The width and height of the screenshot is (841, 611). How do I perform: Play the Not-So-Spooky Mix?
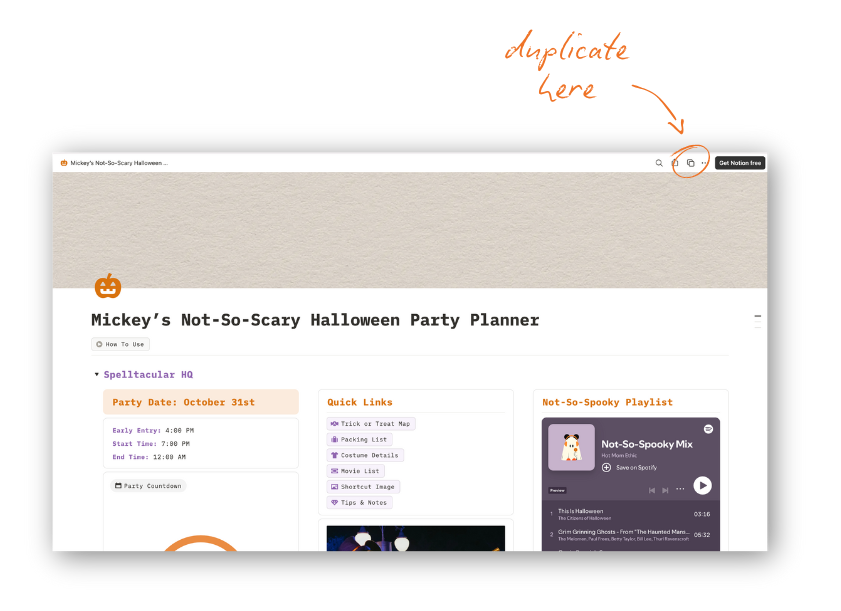point(703,485)
